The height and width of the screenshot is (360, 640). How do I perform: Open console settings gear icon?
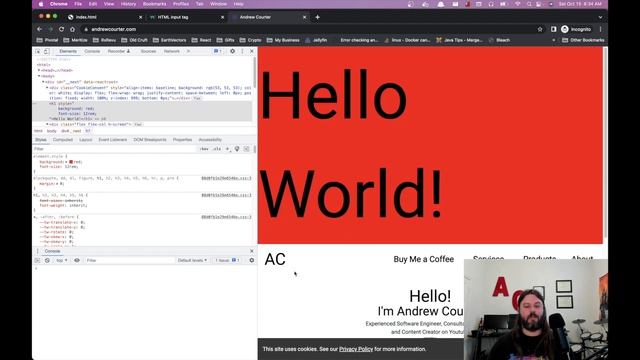[251, 260]
